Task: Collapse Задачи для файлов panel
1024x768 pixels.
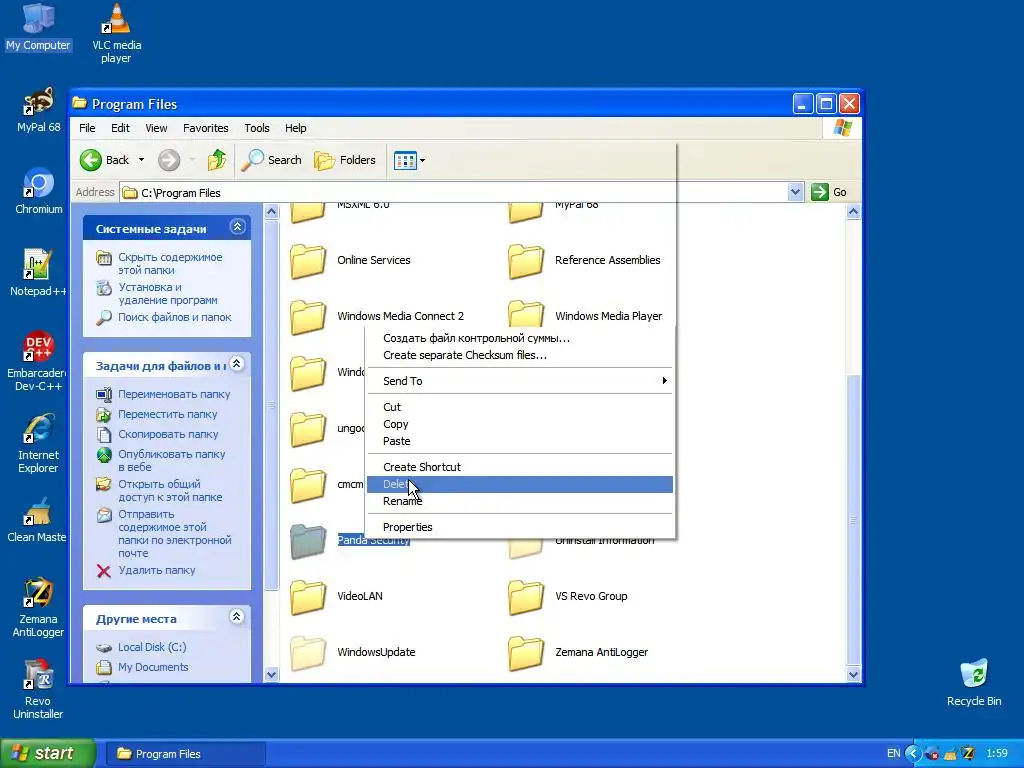Action: point(237,364)
